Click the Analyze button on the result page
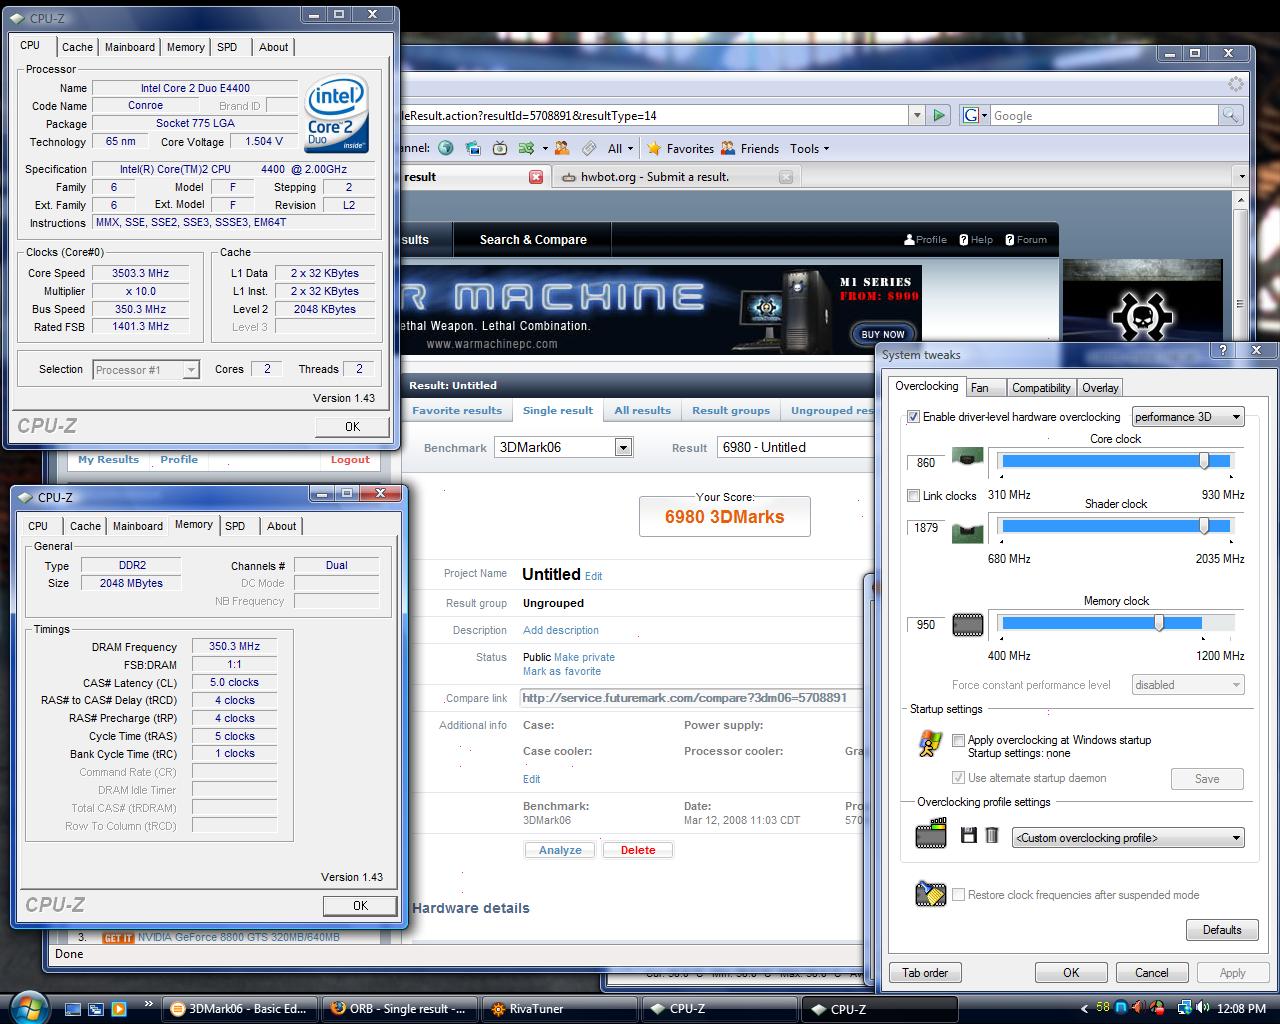Viewport: 1280px width, 1024px height. pyautogui.click(x=560, y=850)
